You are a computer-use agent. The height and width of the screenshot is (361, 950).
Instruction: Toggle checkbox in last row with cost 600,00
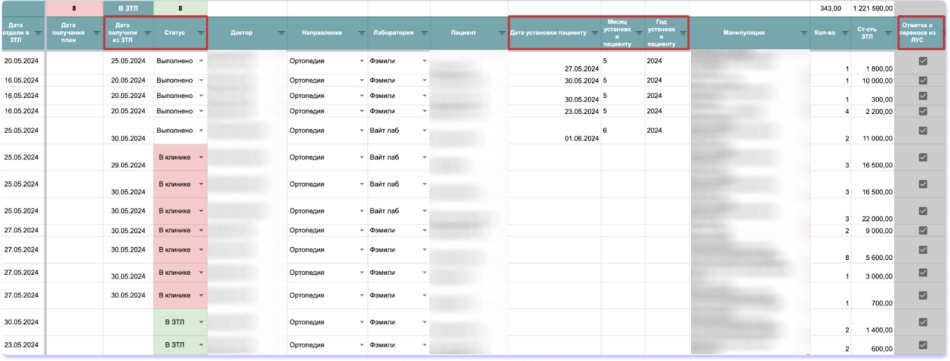pyautogui.click(x=923, y=345)
